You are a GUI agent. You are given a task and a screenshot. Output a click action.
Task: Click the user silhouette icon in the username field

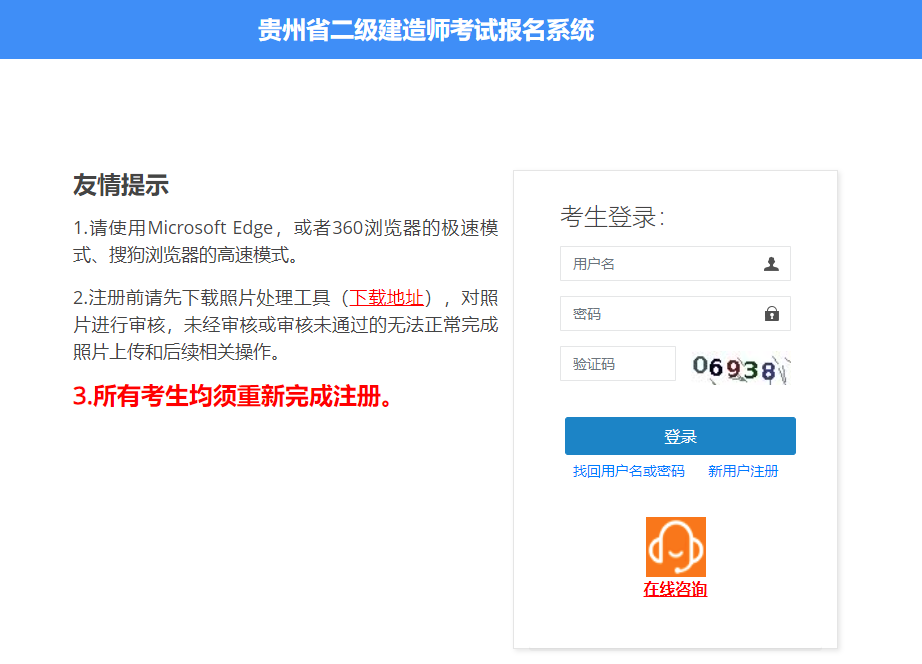tap(771, 264)
